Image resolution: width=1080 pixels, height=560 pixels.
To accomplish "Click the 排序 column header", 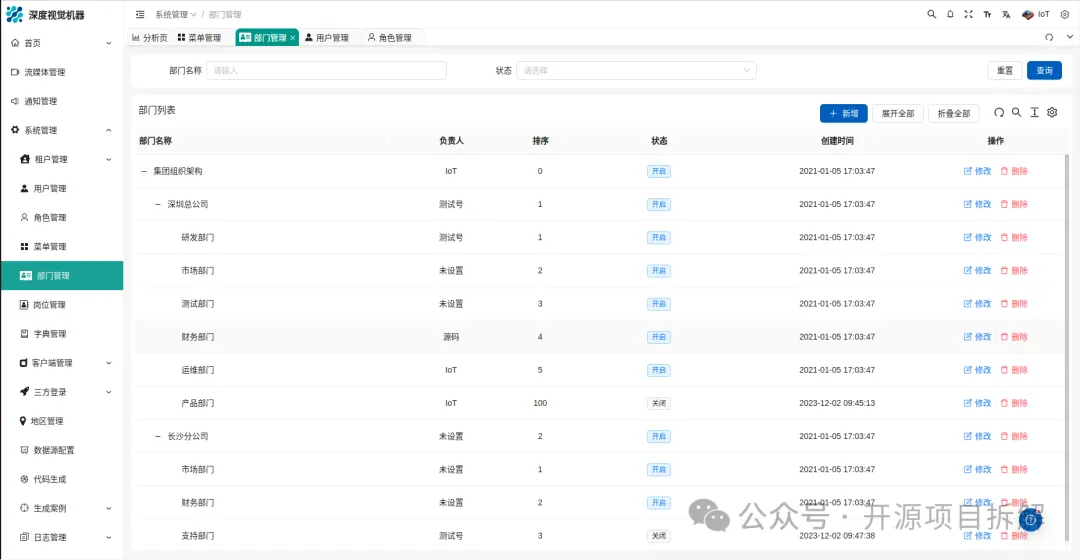I will (x=540, y=141).
